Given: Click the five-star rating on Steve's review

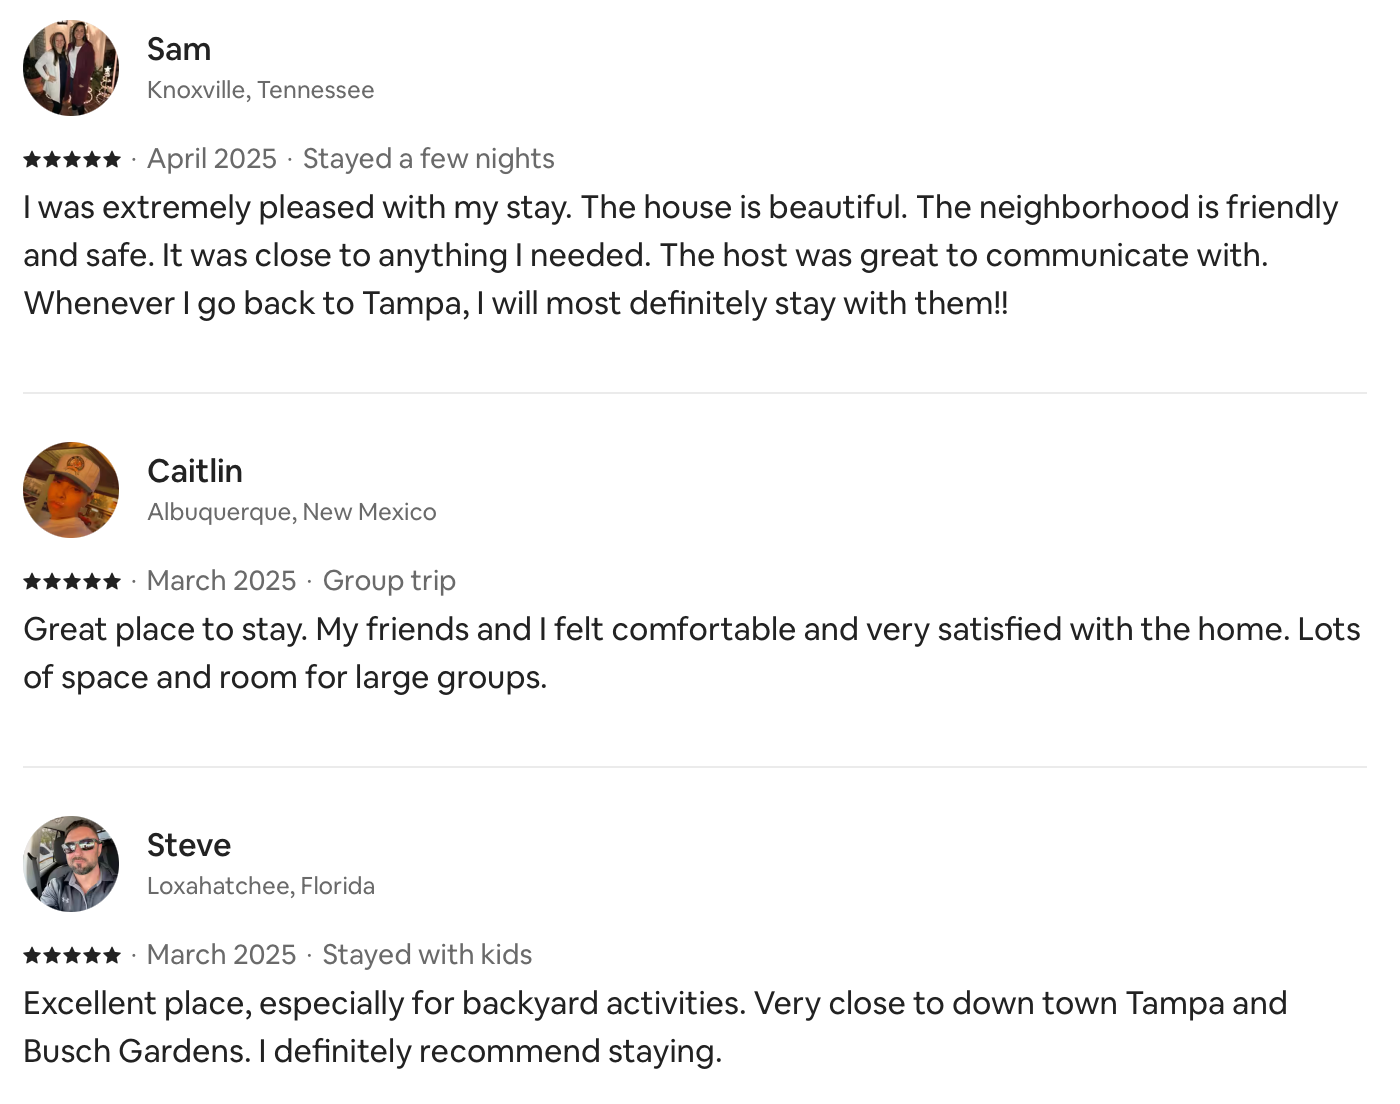Looking at the screenshot, I should point(72,955).
